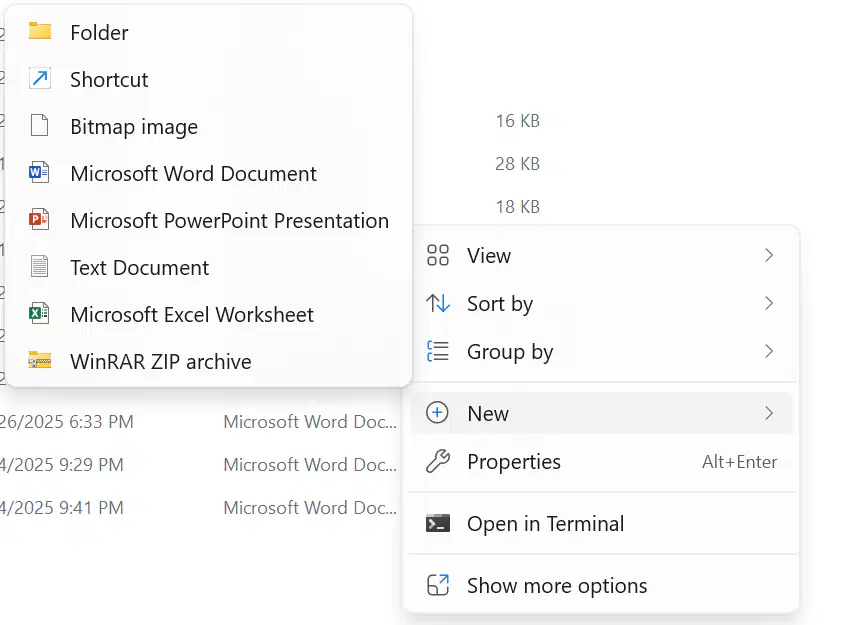Image resolution: width=841 pixels, height=625 pixels.
Task: Open the View menu entry
Action: (601, 255)
